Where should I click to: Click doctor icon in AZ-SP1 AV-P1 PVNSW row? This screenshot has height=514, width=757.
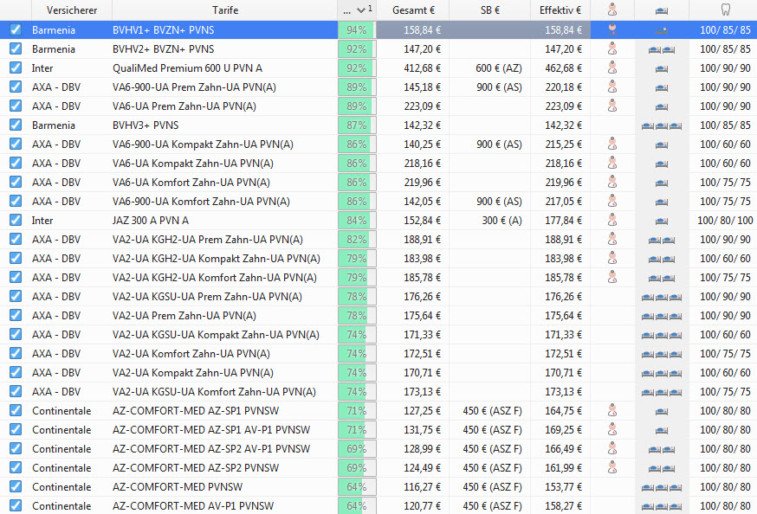pyautogui.click(x=612, y=429)
